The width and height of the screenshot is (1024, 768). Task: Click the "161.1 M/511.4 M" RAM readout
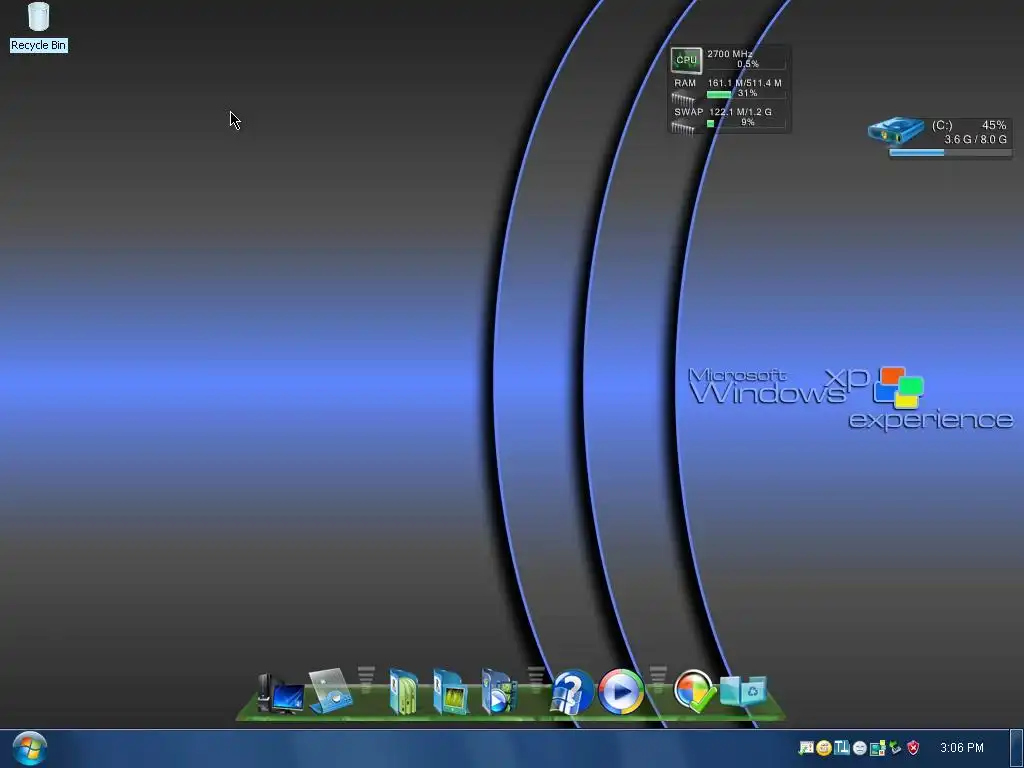pos(744,83)
